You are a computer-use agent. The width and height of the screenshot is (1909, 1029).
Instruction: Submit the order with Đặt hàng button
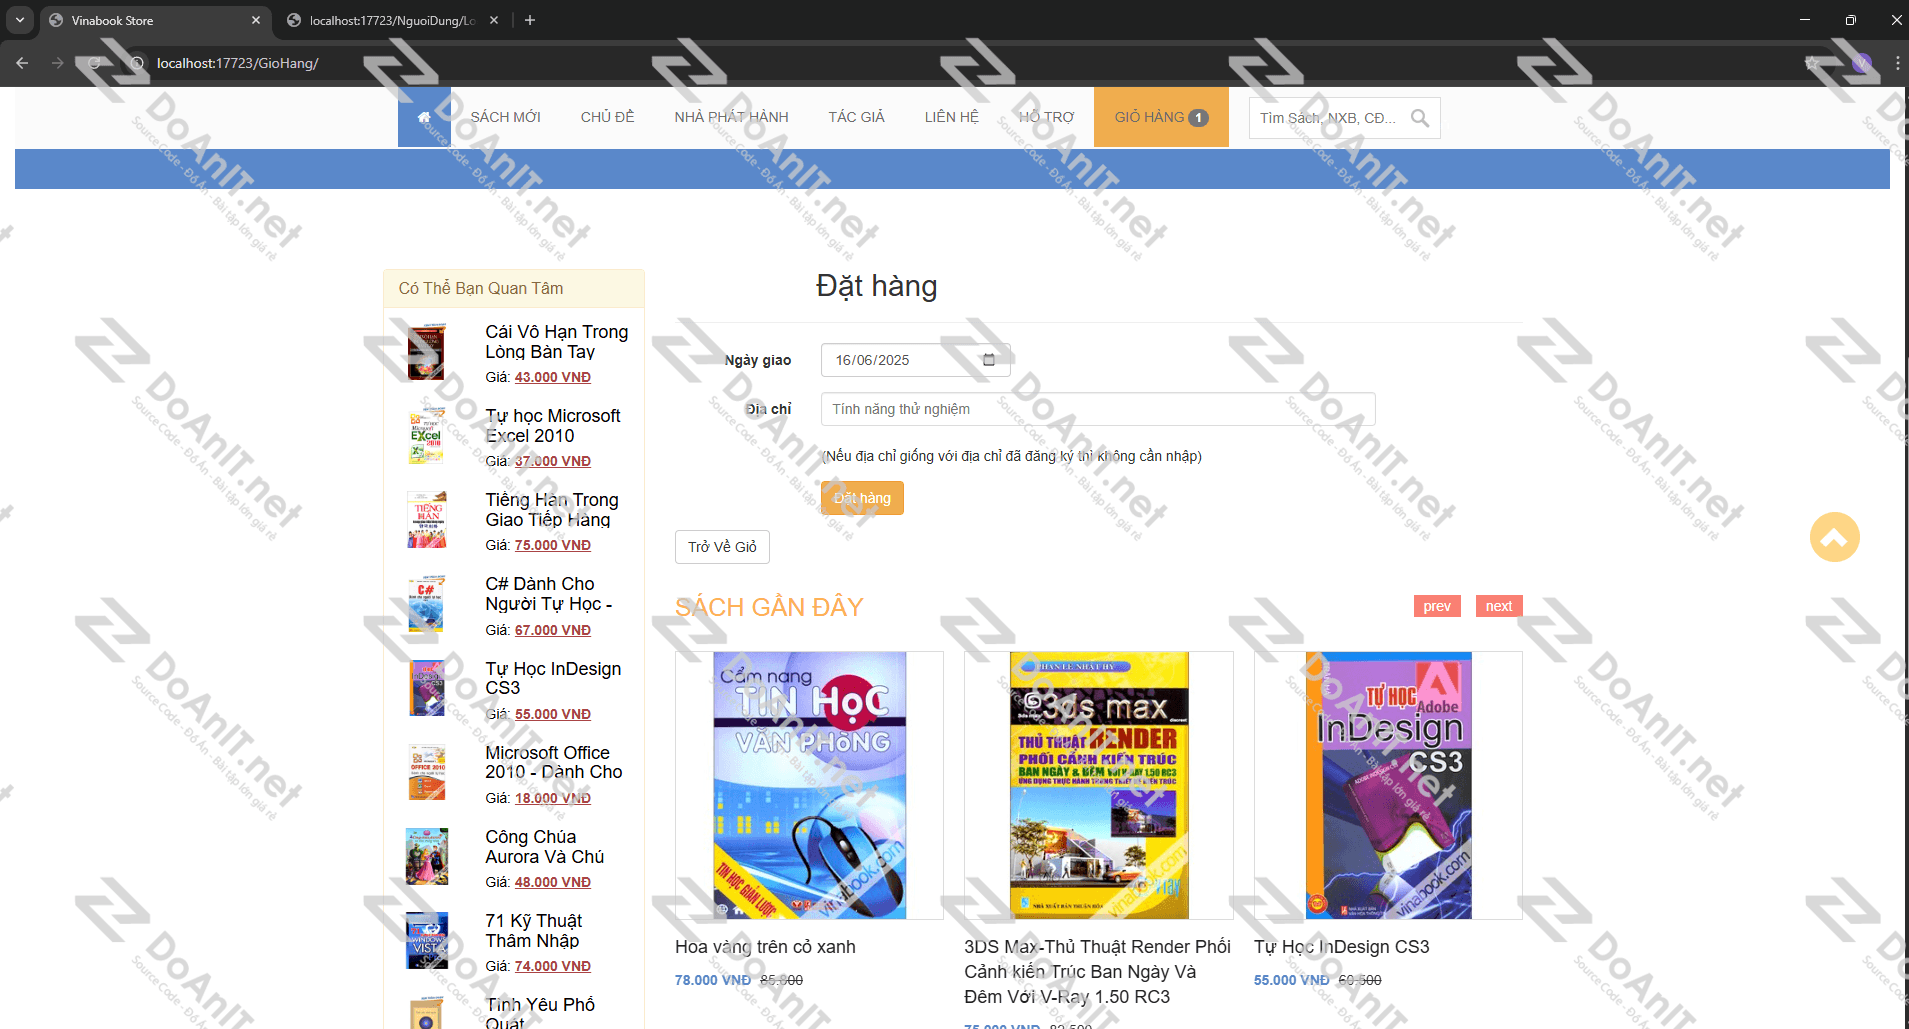pyautogui.click(x=862, y=498)
